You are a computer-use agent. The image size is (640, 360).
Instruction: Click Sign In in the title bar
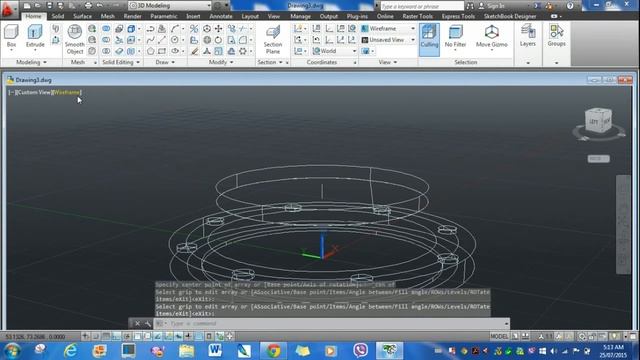pos(491,6)
